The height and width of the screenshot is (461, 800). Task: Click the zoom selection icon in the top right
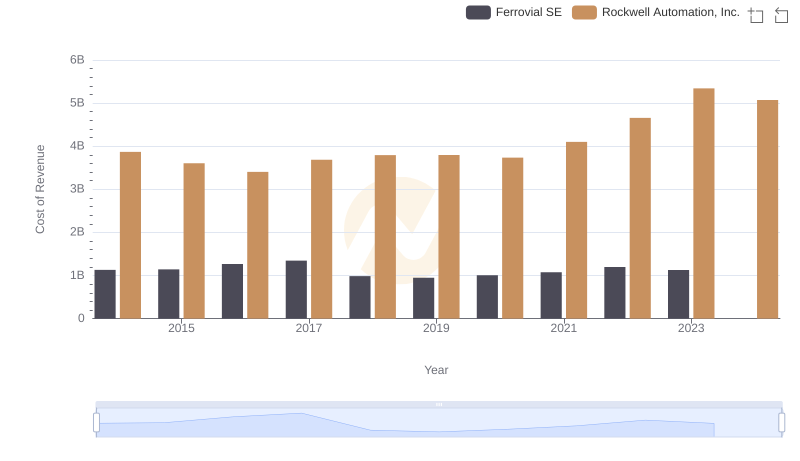coord(756,14)
